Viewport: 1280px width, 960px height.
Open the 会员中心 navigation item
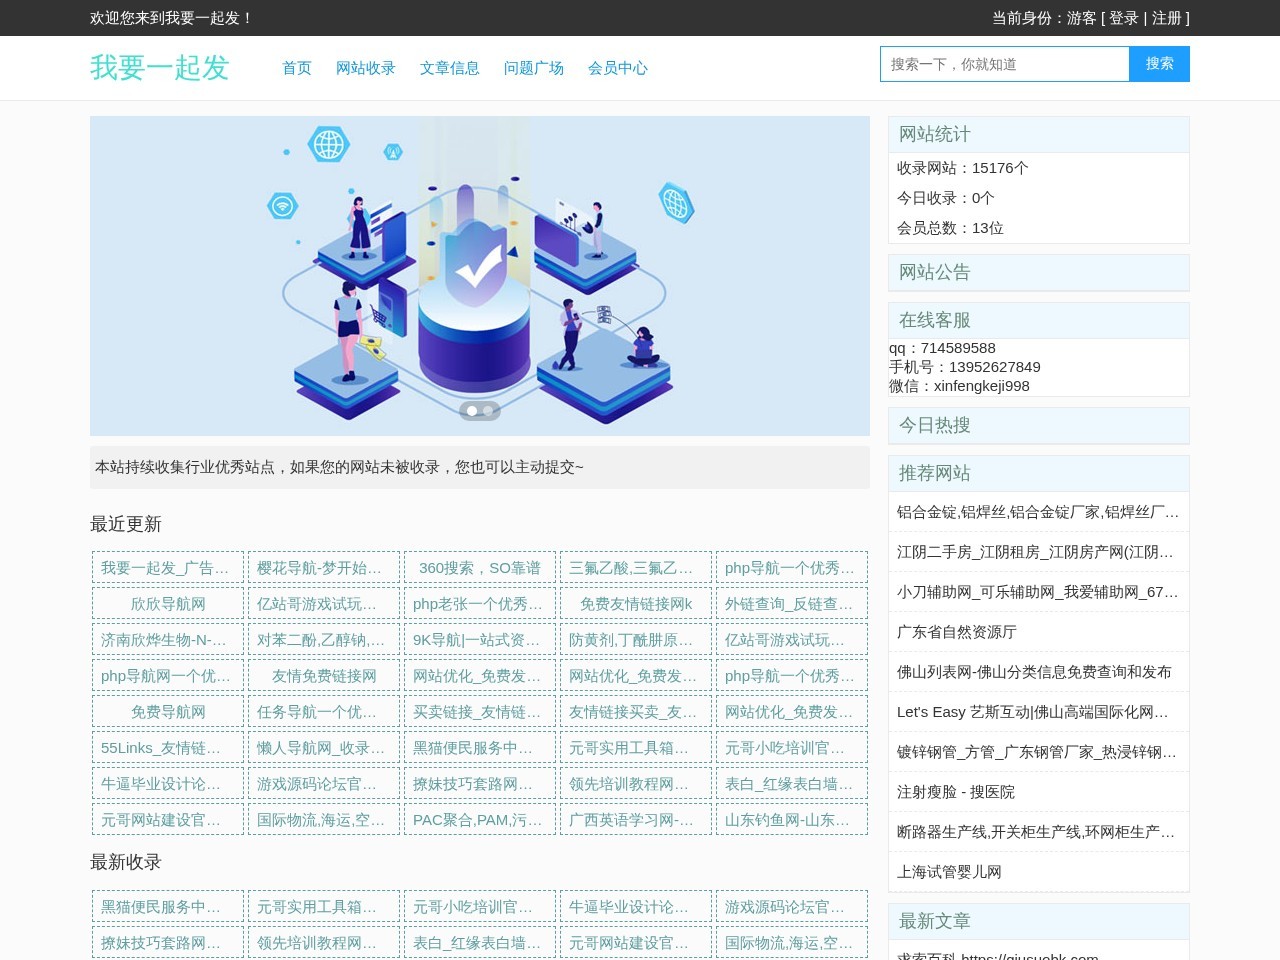point(618,68)
